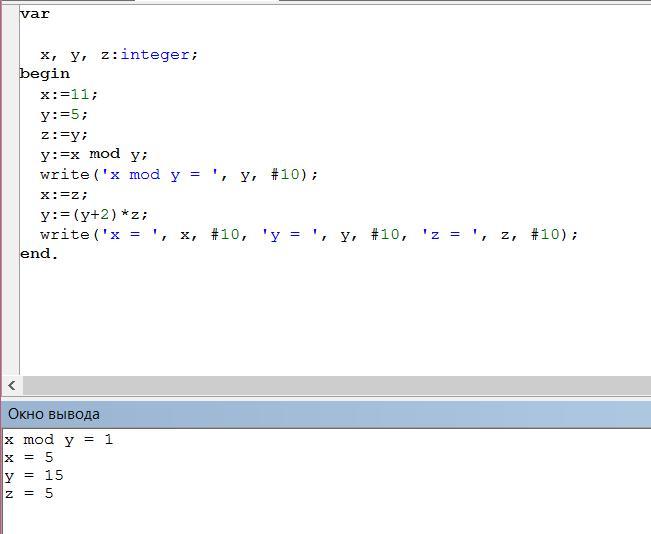
Task: Click the 'begin' keyword line
Action: [x=45, y=74]
